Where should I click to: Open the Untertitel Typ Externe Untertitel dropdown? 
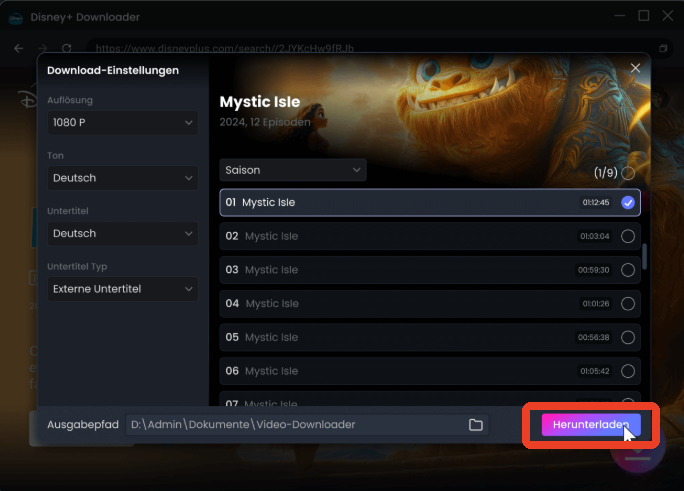pyautogui.click(x=123, y=289)
